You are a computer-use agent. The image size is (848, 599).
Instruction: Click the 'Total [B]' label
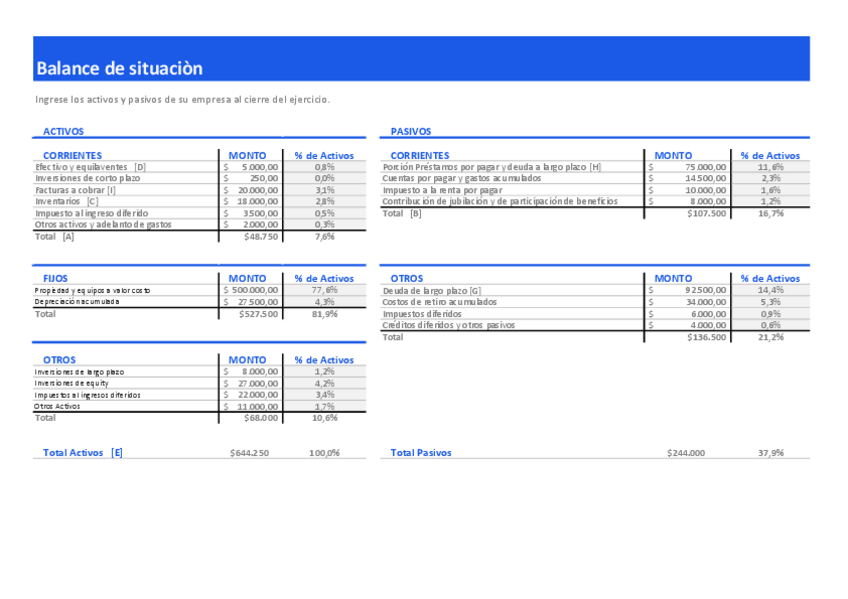click(402, 214)
